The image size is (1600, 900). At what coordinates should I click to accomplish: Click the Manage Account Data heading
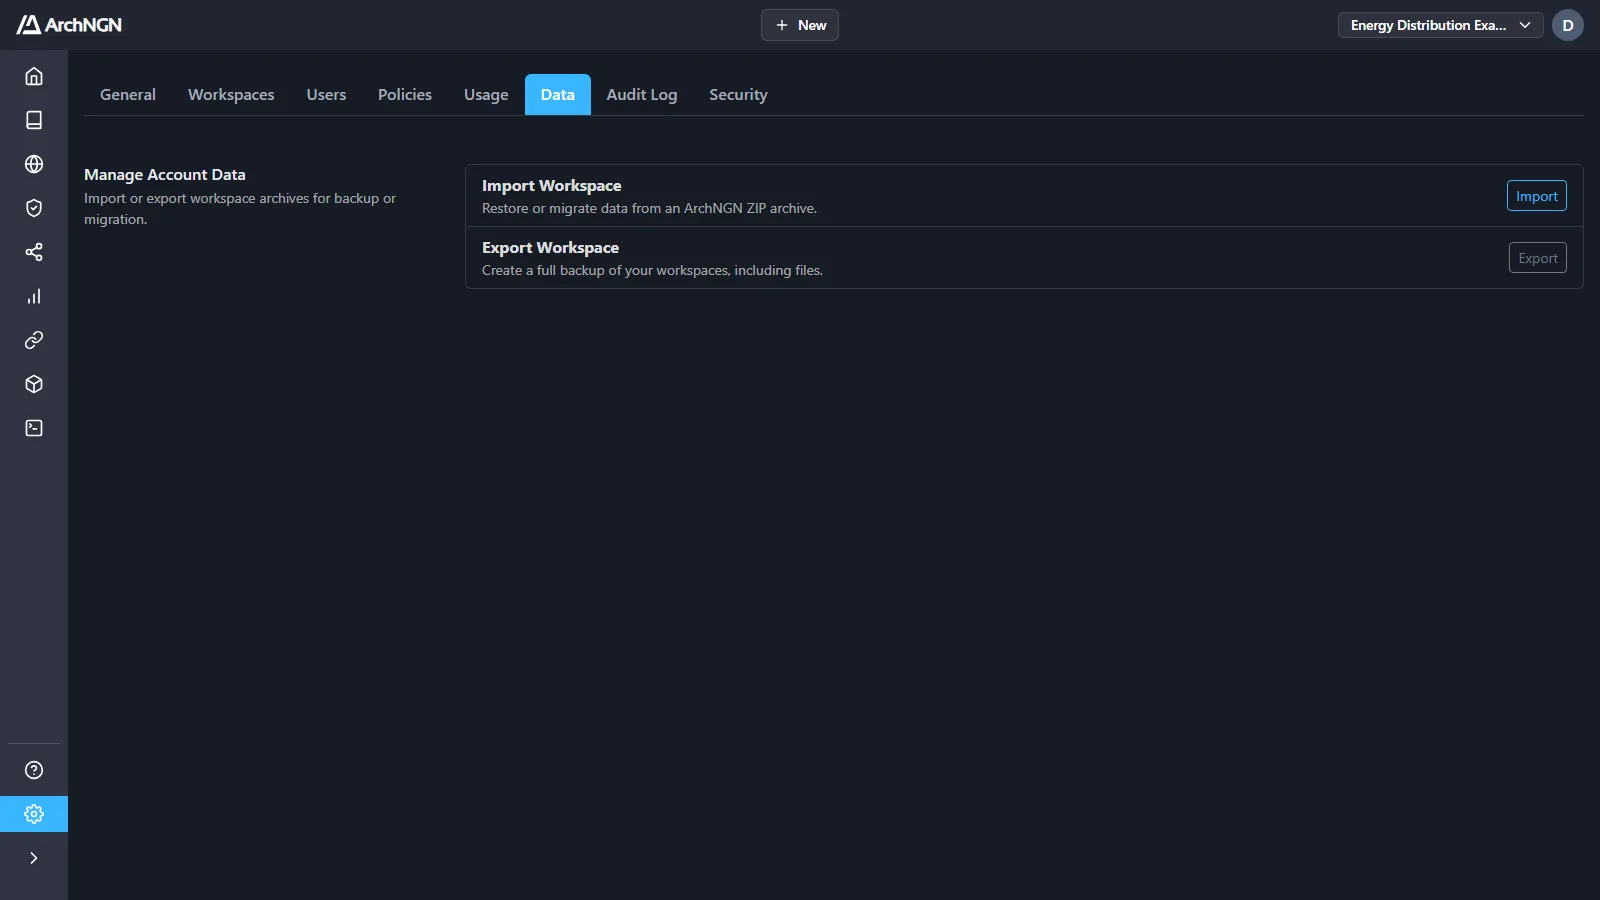(165, 175)
